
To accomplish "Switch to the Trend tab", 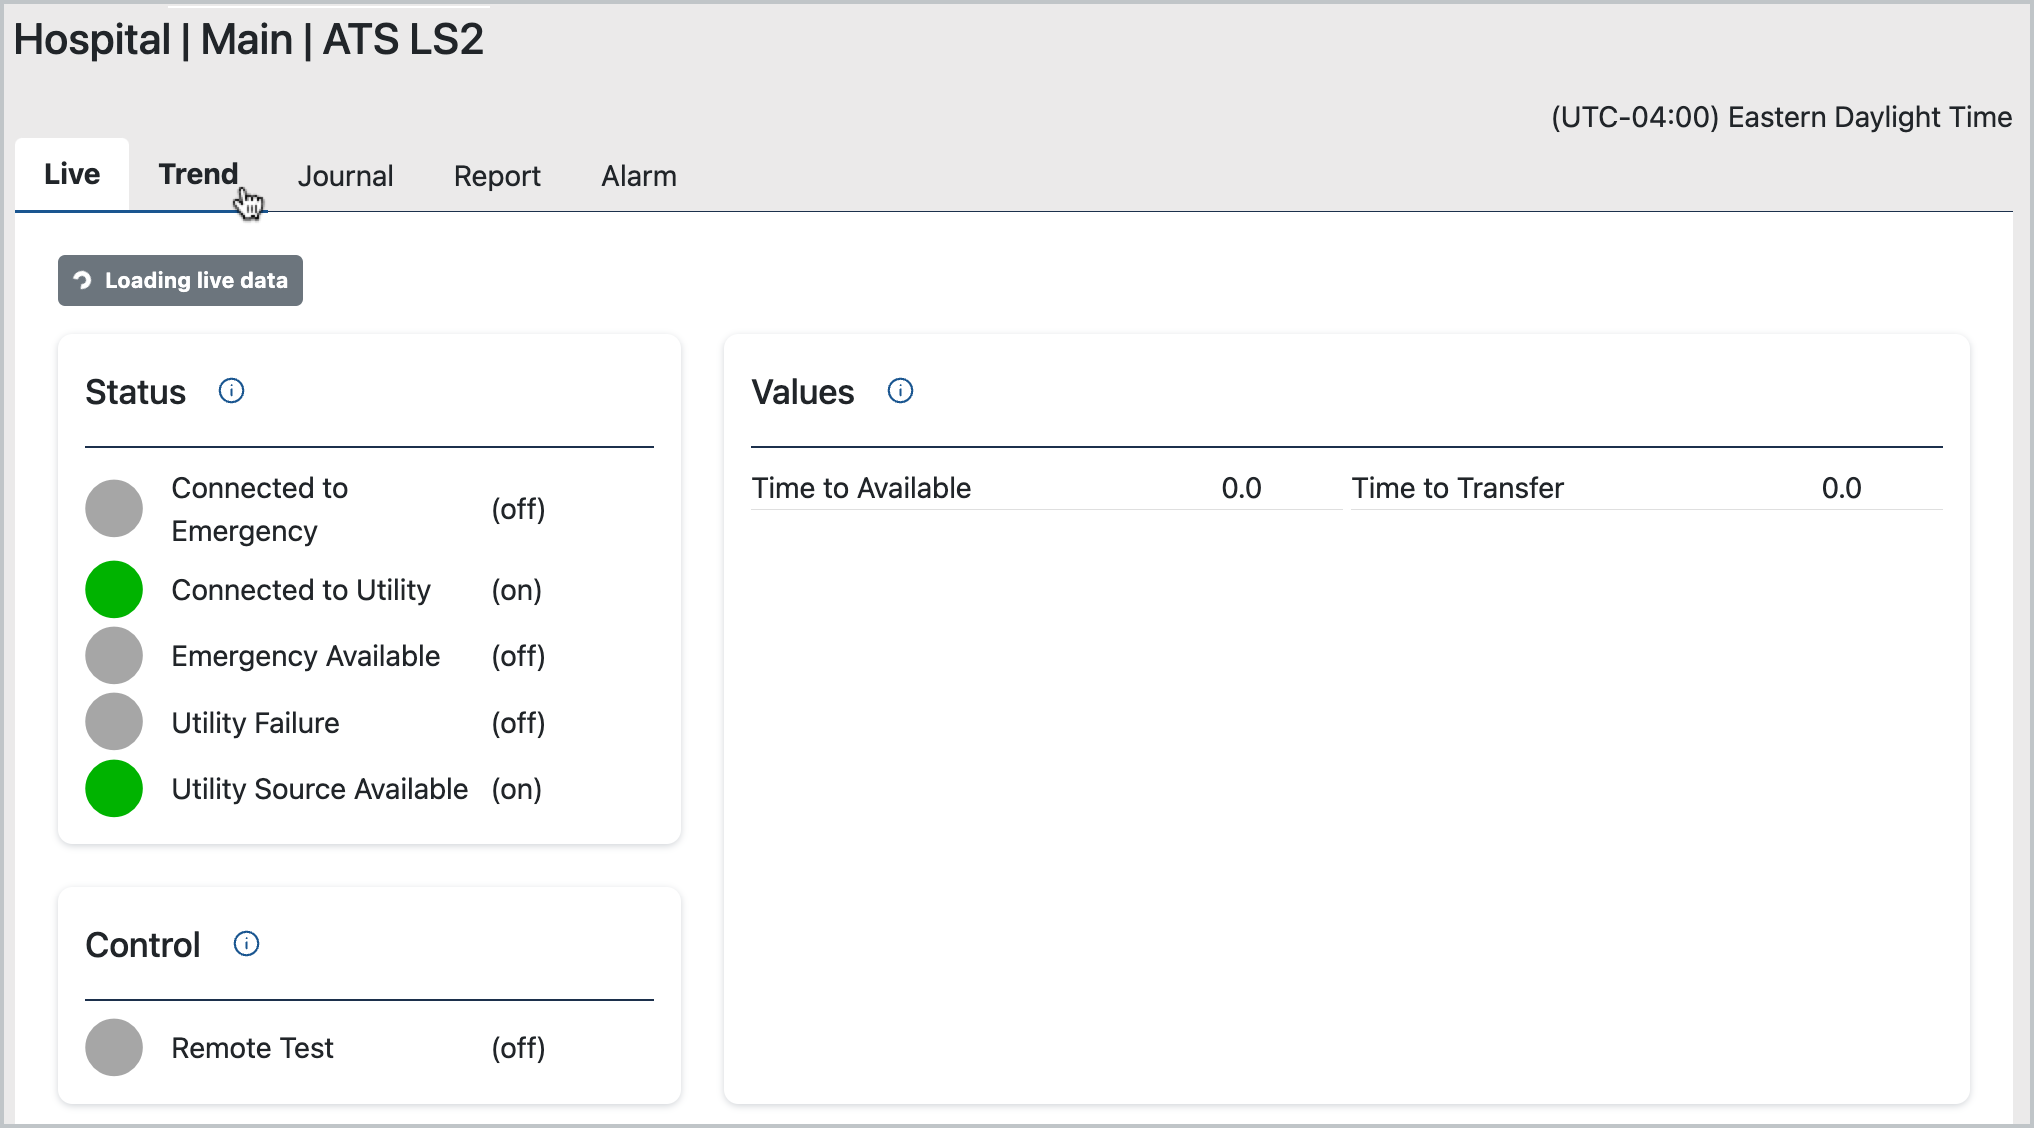I will tap(198, 175).
